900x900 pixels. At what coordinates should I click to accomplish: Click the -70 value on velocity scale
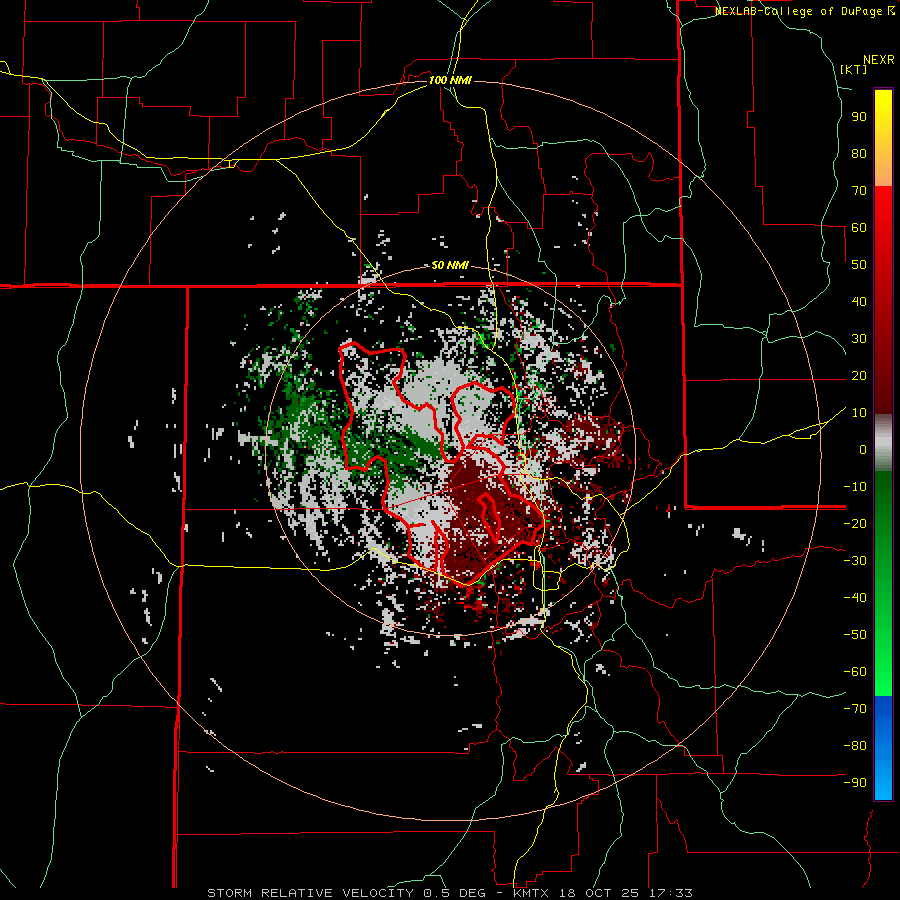click(x=855, y=709)
